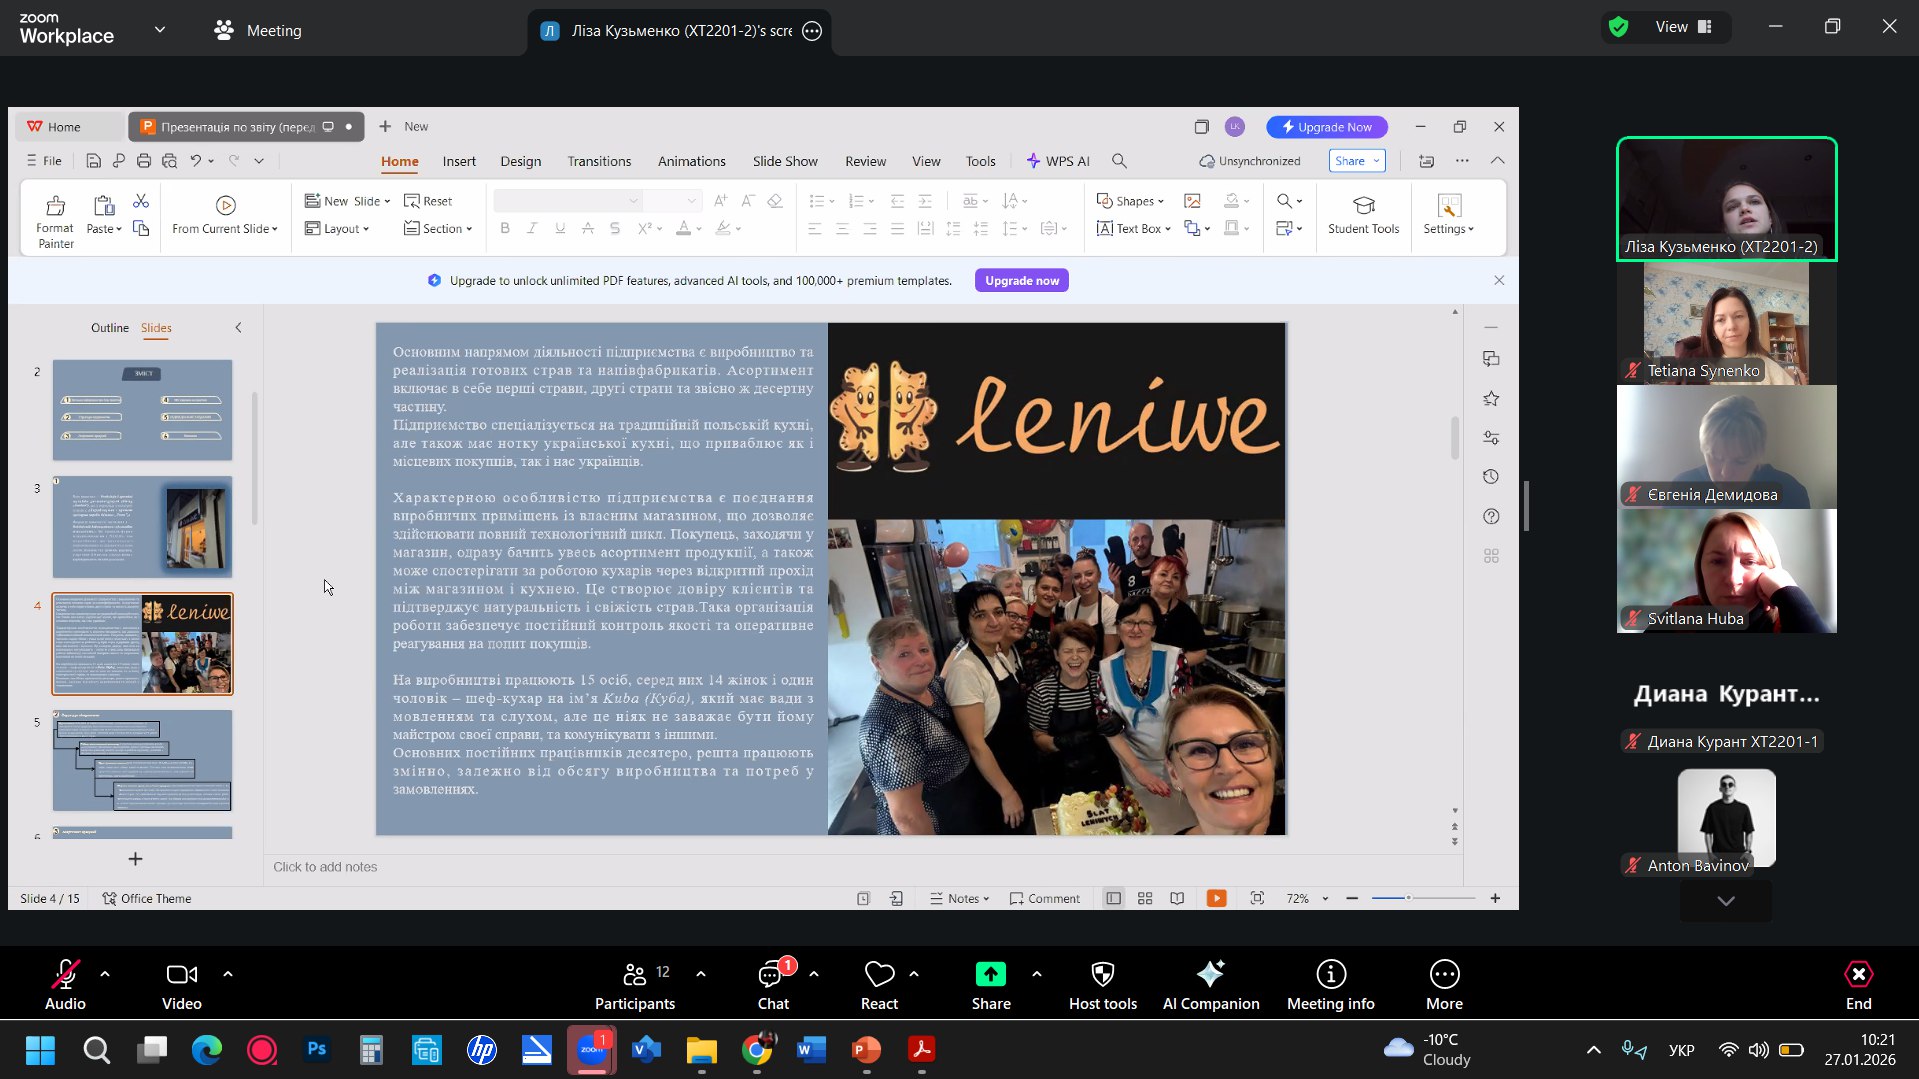
Task: Toggle the Notes pane in status bar
Action: pyautogui.click(x=959, y=898)
